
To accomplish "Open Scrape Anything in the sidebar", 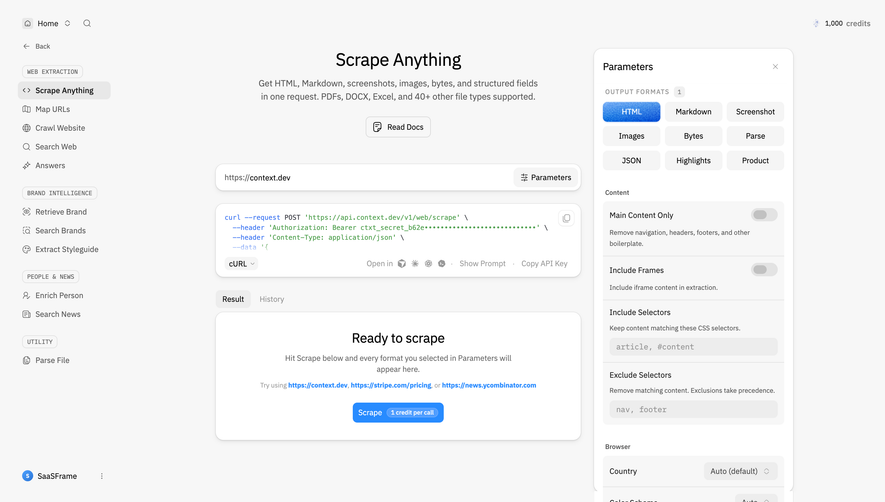I will point(64,90).
